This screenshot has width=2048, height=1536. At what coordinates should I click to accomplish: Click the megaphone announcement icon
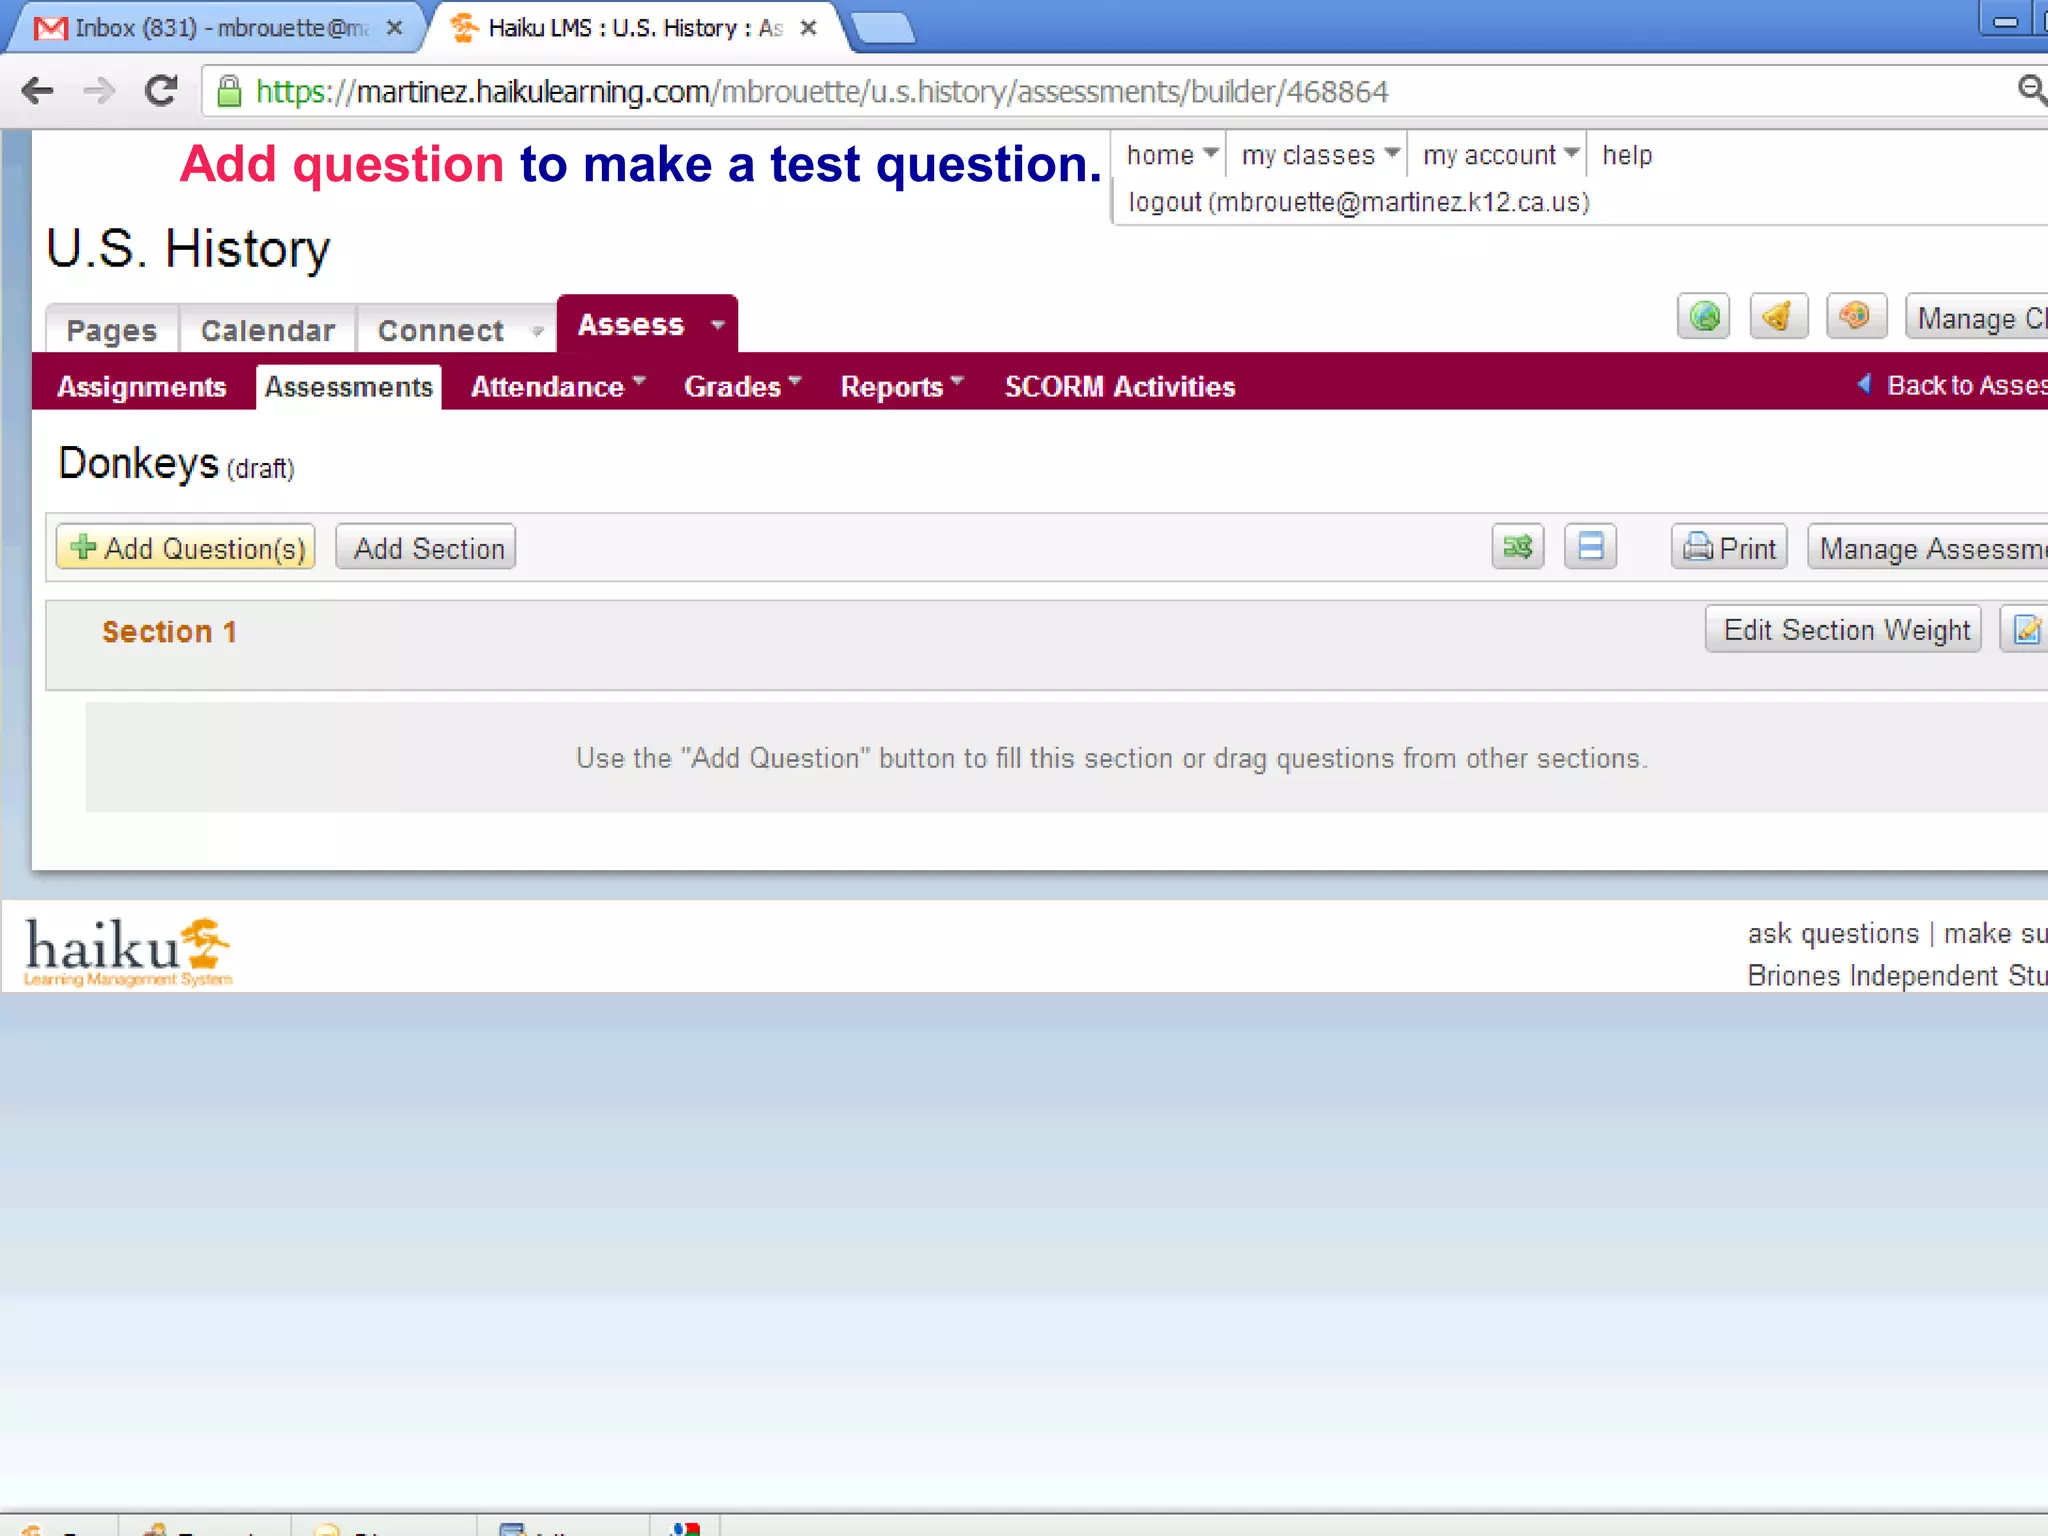(x=1779, y=317)
